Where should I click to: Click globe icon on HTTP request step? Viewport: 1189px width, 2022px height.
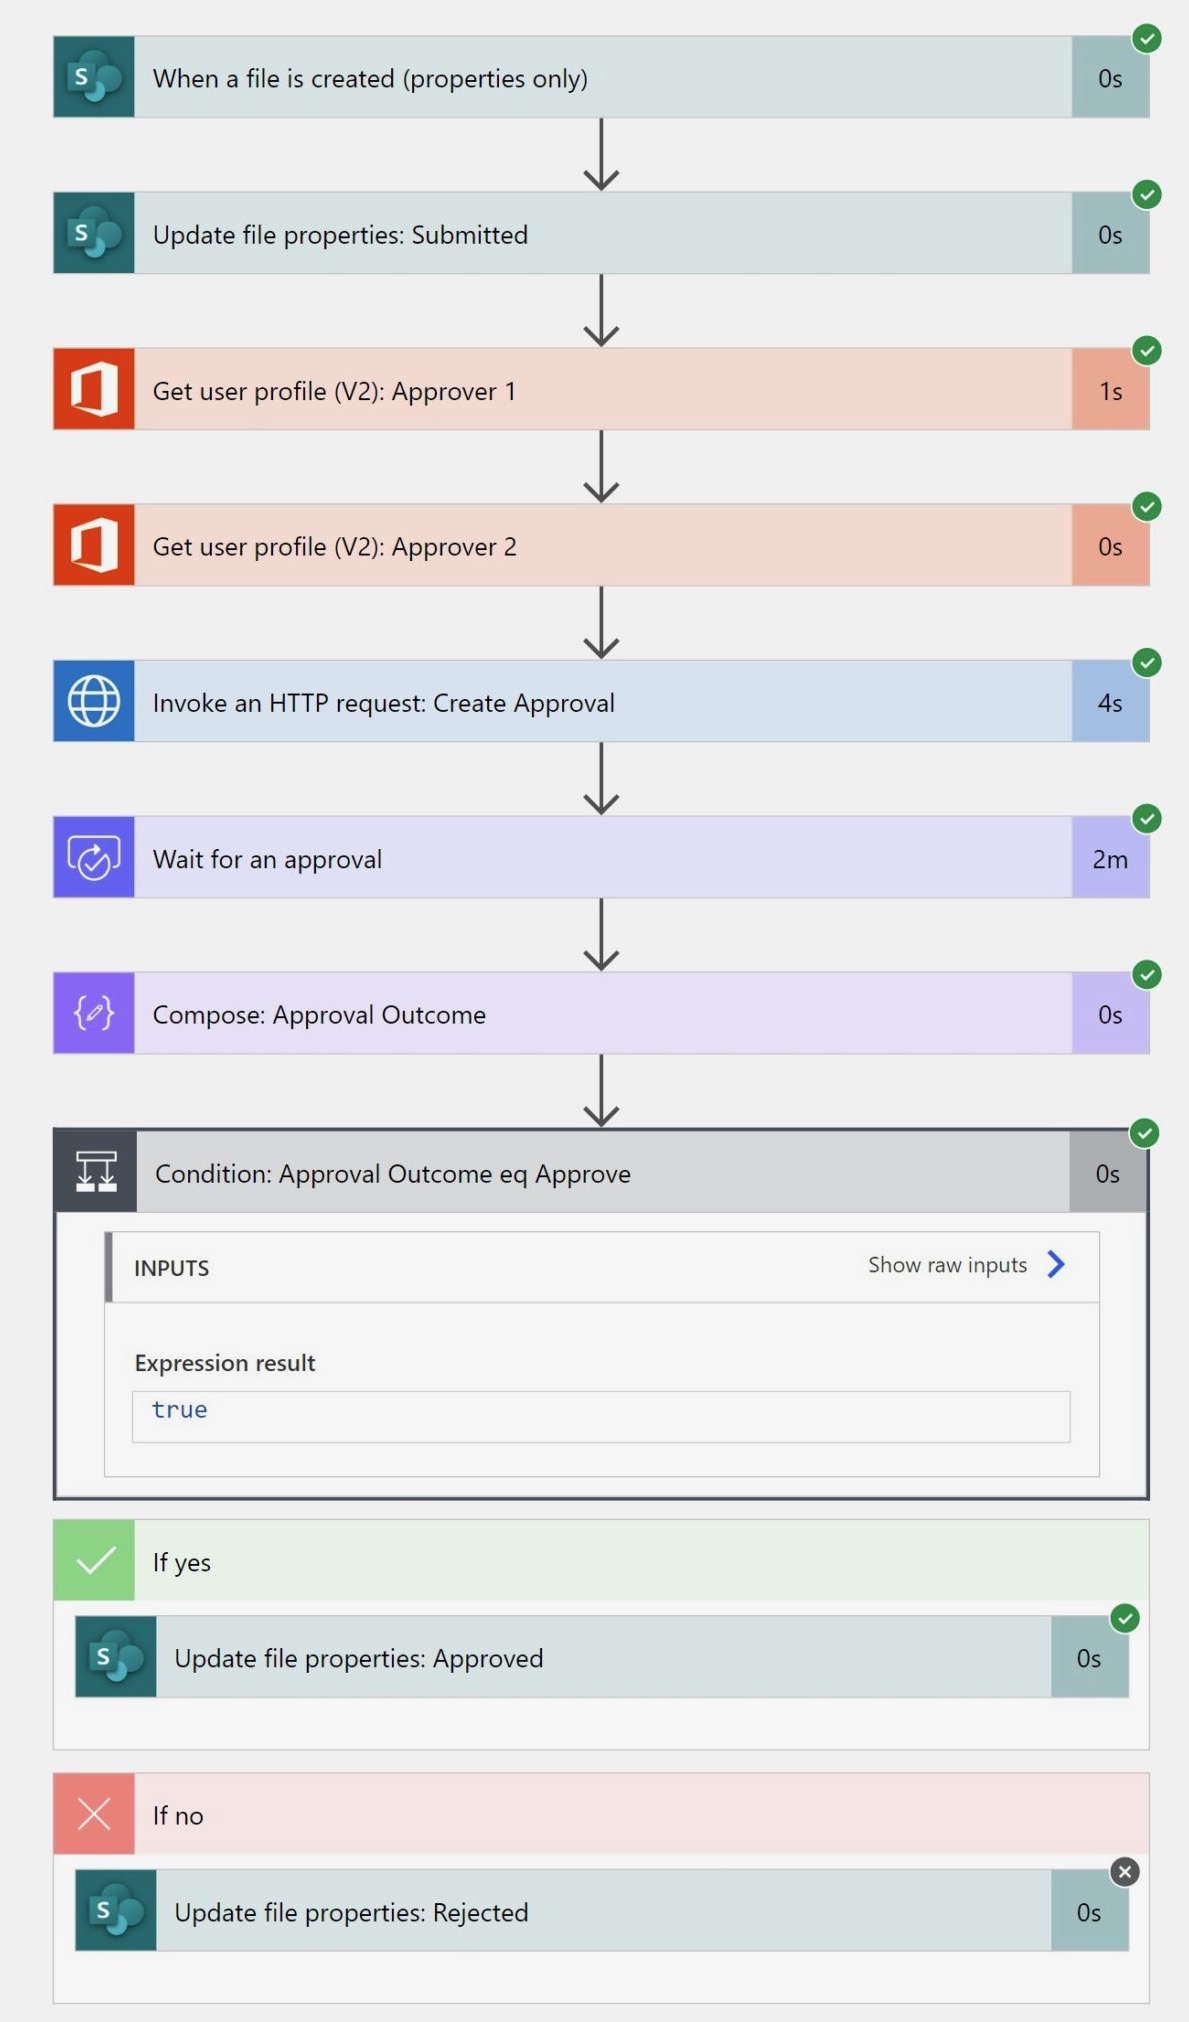[94, 701]
